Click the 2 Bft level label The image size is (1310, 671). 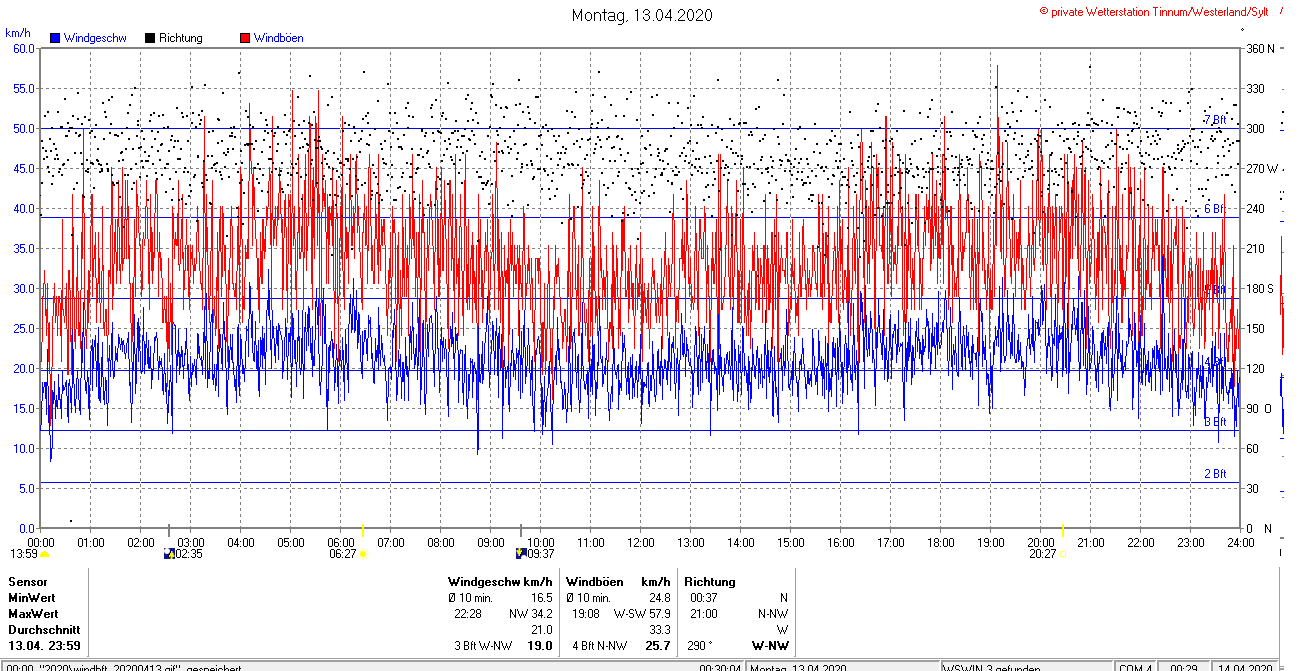1215,474
